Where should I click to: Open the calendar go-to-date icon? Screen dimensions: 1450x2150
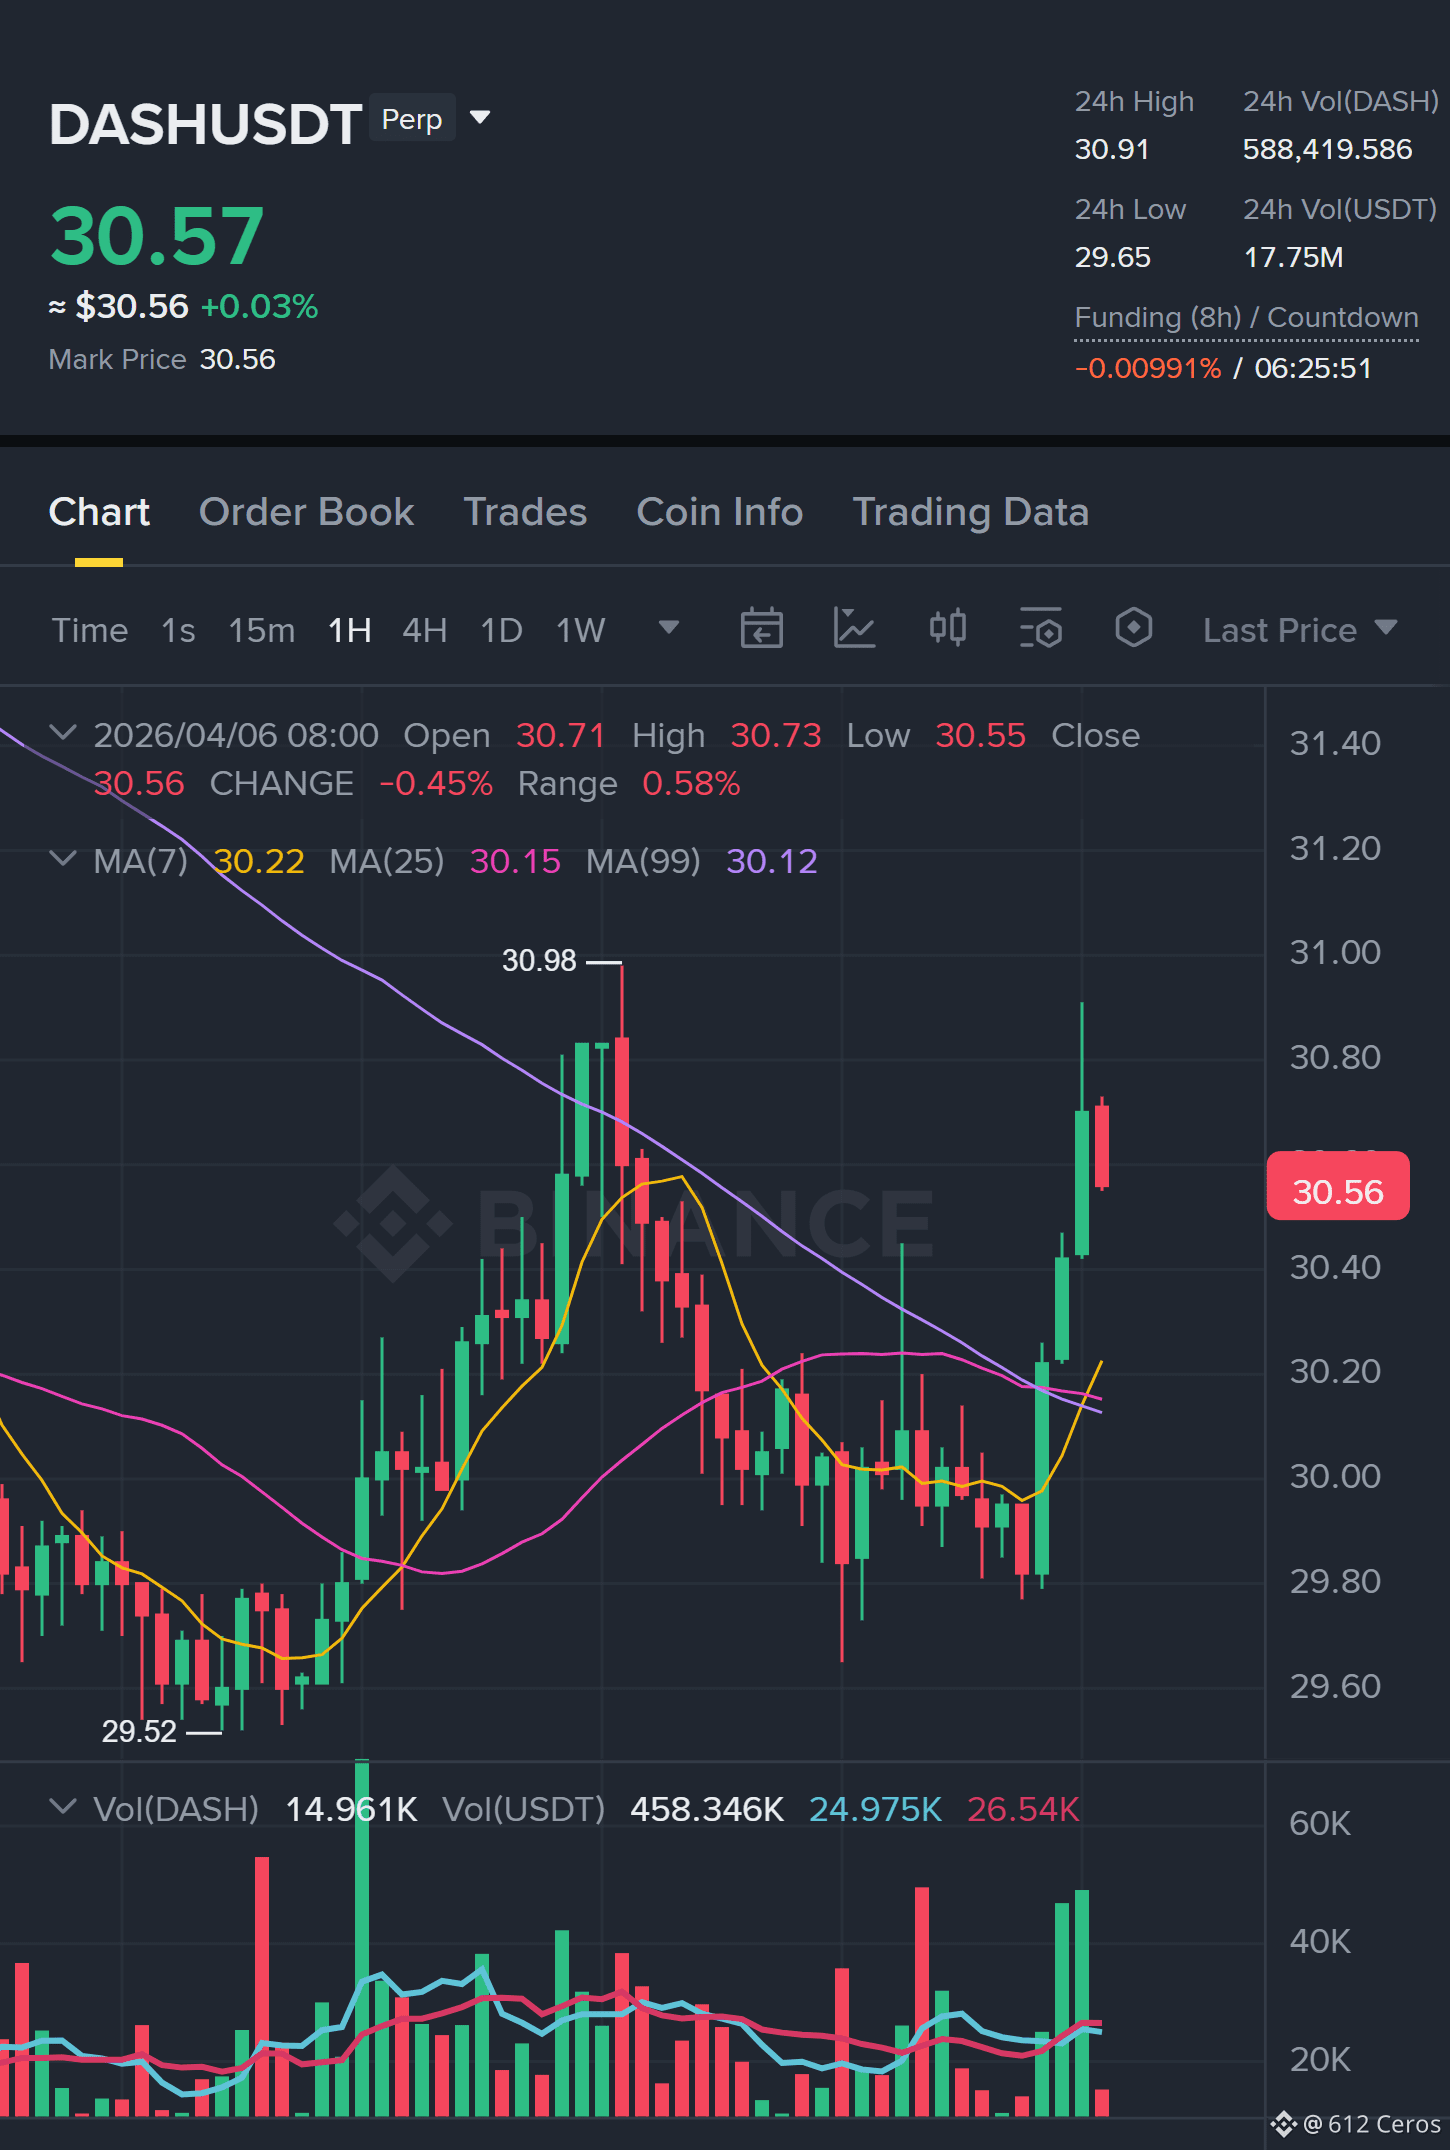761,629
